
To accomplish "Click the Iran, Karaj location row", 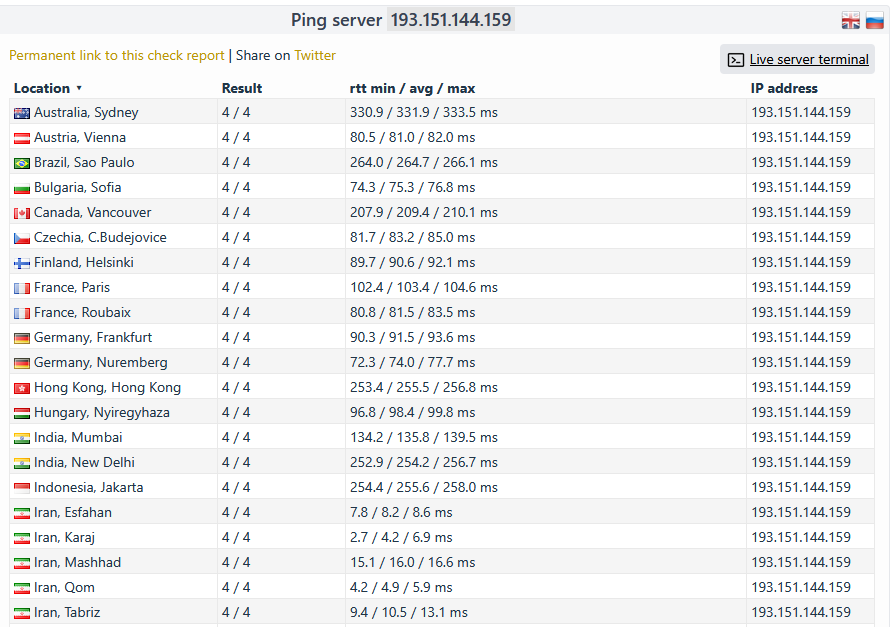I will 64,538.
